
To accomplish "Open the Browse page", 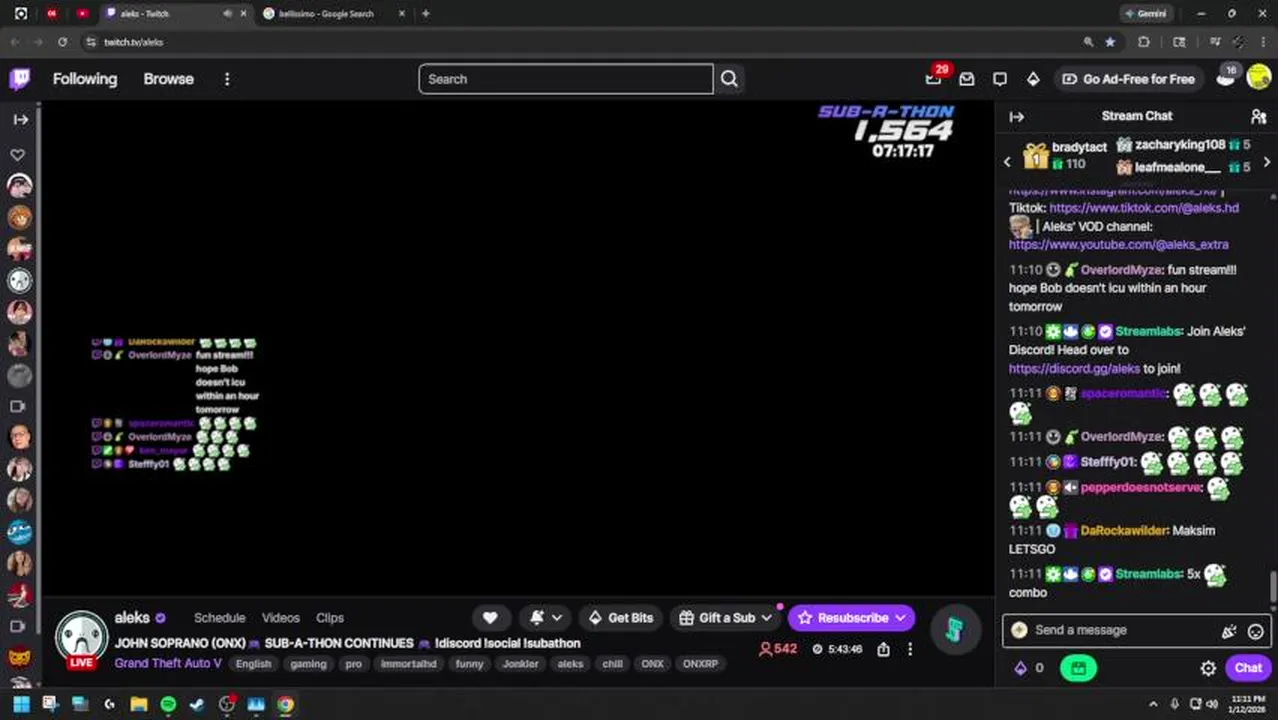I will [168, 79].
